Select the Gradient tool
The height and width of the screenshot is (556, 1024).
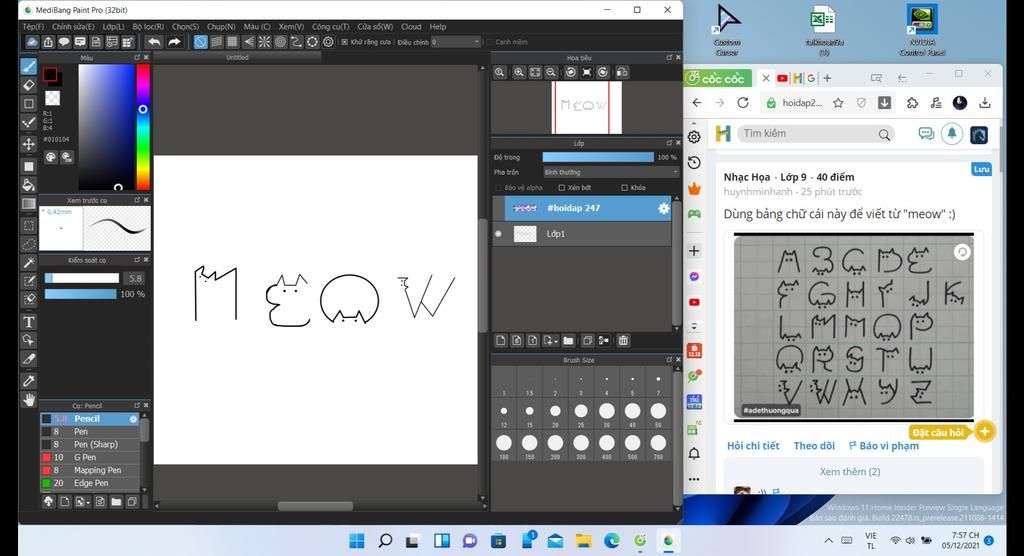point(29,204)
